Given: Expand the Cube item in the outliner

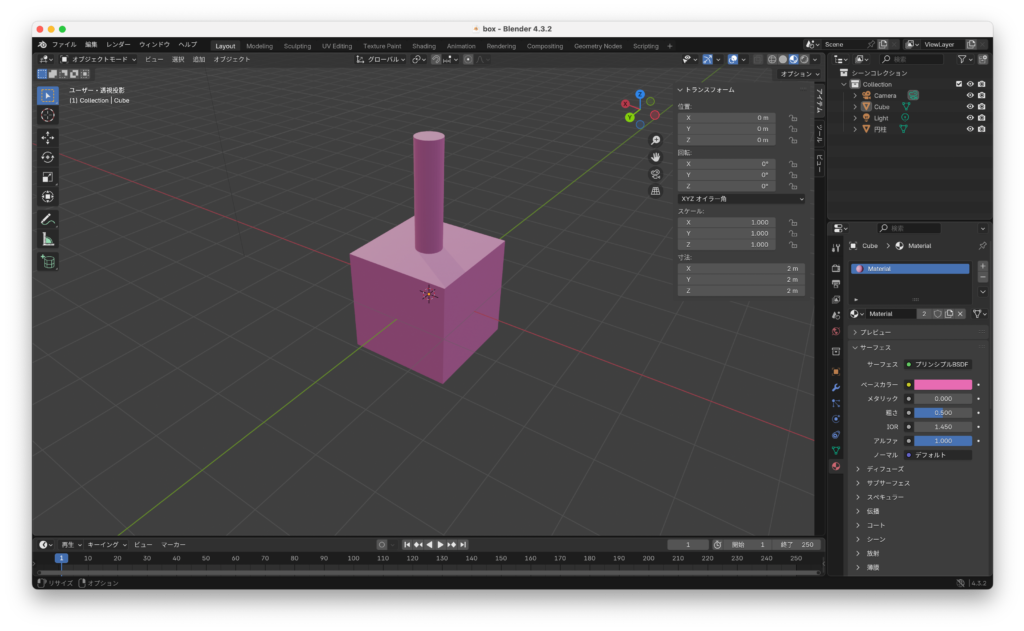Looking at the screenshot, I should pos(855,107).
